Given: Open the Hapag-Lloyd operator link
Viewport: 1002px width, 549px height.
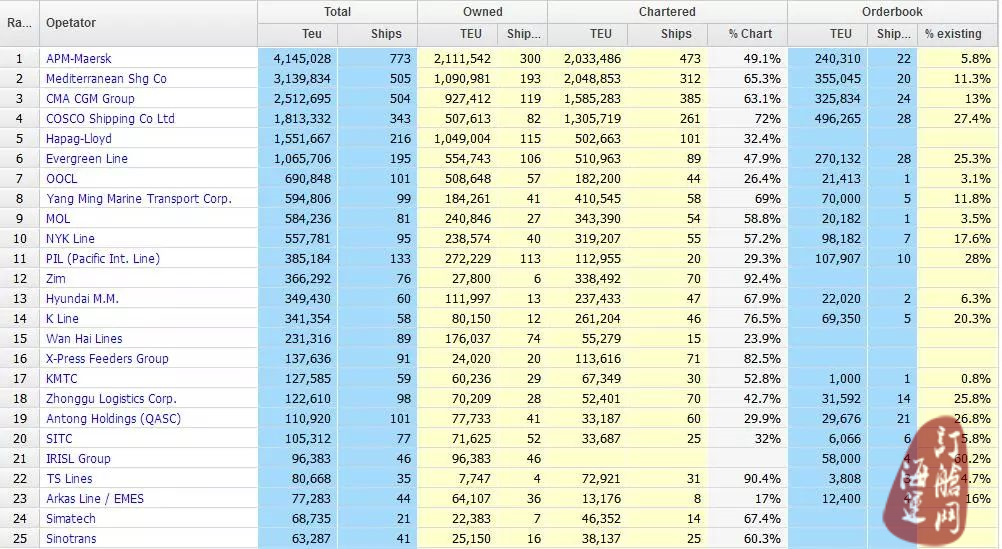Looking at the screenshot, I should 79,139.
